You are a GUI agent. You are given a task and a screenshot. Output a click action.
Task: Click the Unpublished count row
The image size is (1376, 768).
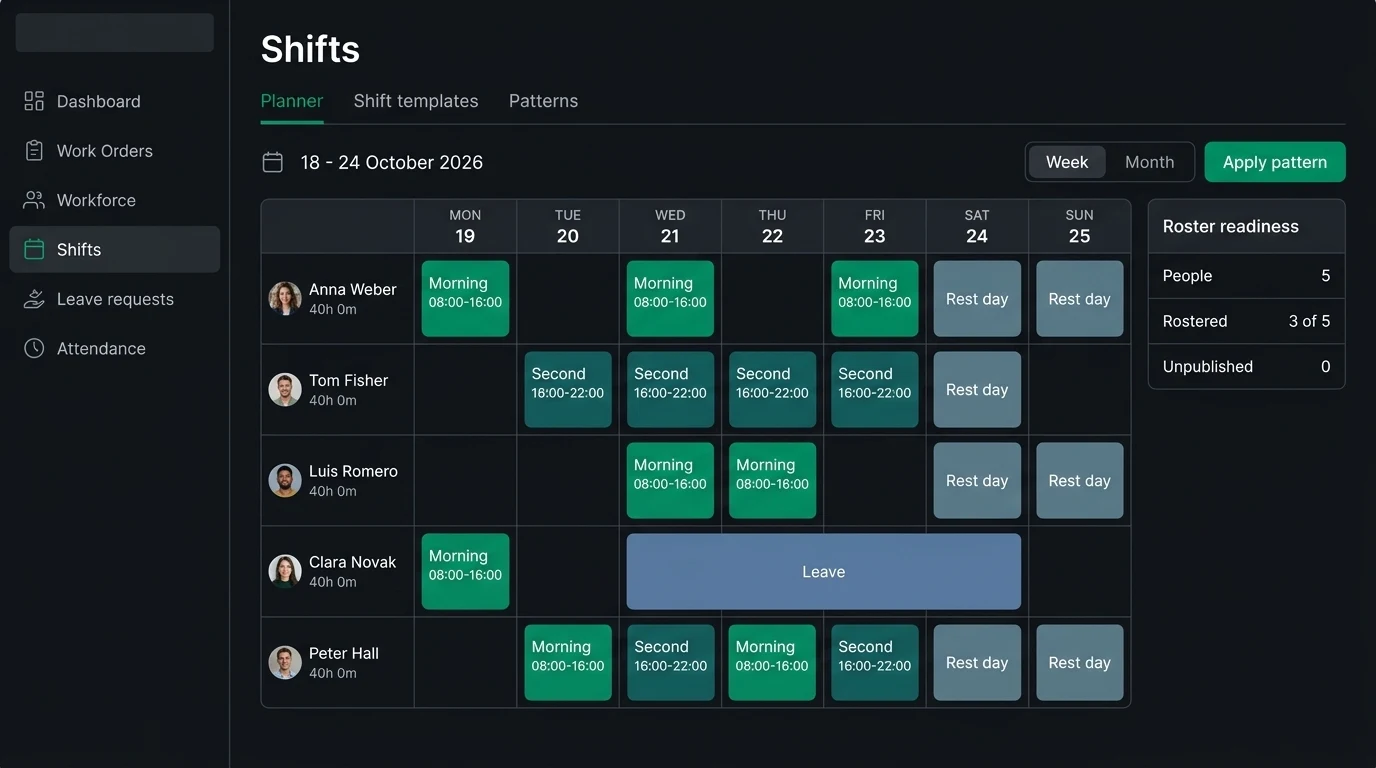(x=1246, y=366)
